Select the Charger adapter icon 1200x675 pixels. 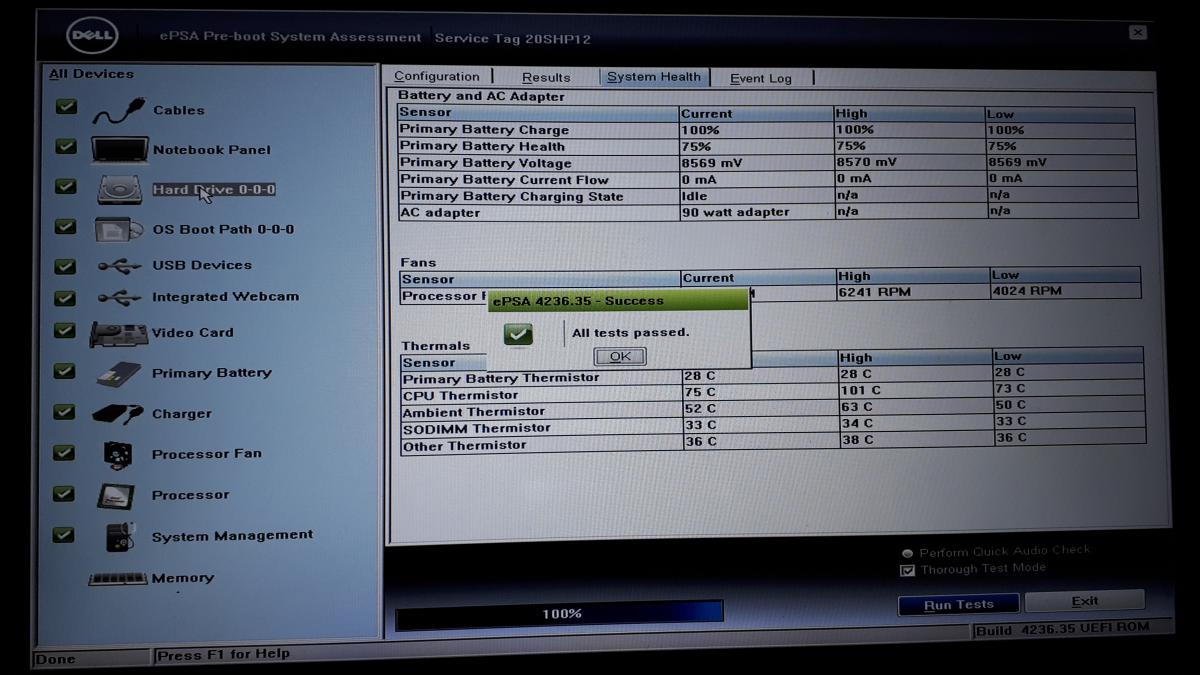[x=118, y=414]
